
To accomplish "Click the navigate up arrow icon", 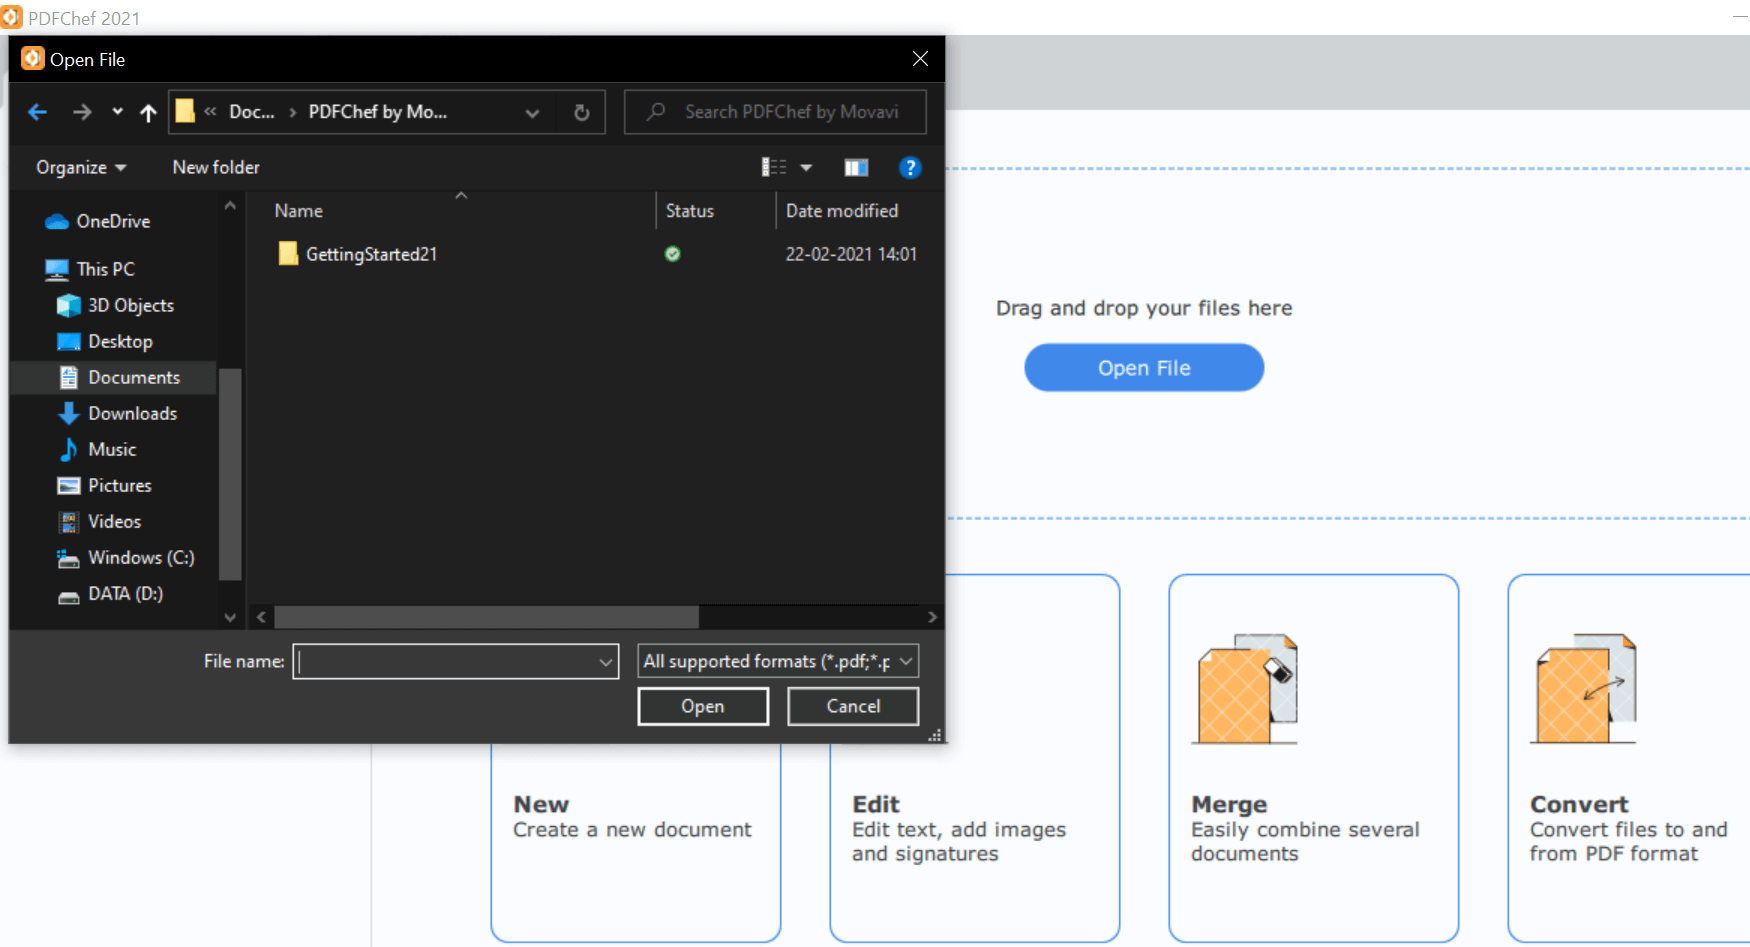I will [147, 112].
